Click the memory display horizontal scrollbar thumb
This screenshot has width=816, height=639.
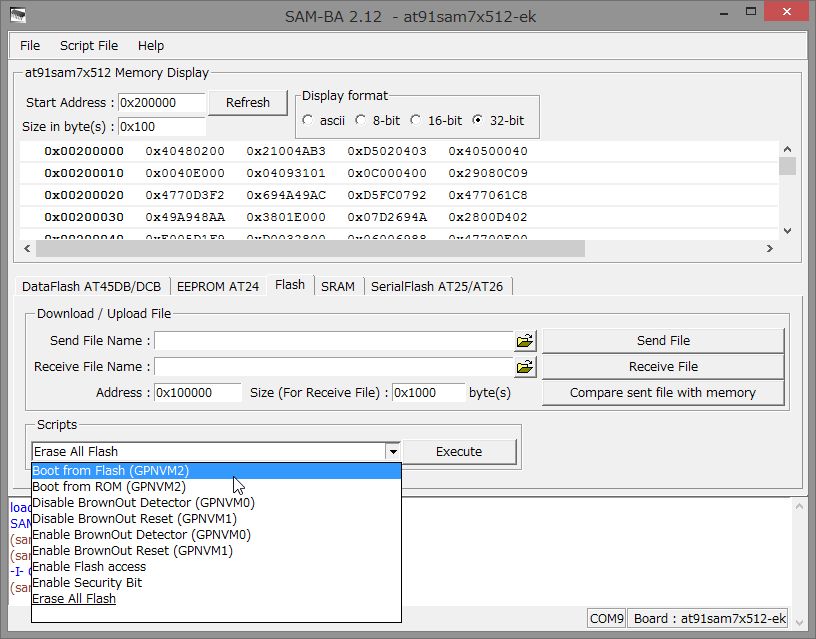tap(310, 249)
